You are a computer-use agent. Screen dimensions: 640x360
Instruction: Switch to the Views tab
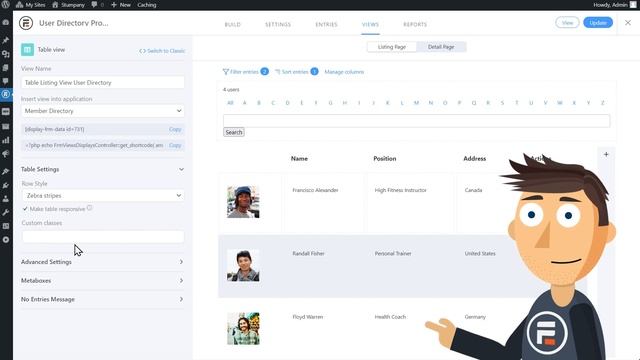[370, 24]
